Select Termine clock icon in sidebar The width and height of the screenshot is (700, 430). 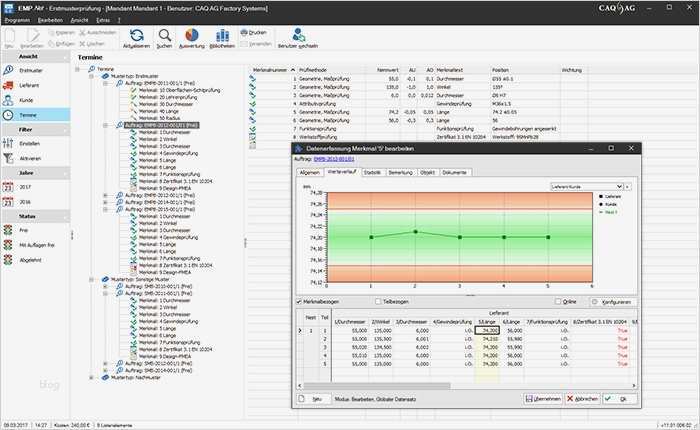click(8, 115)
